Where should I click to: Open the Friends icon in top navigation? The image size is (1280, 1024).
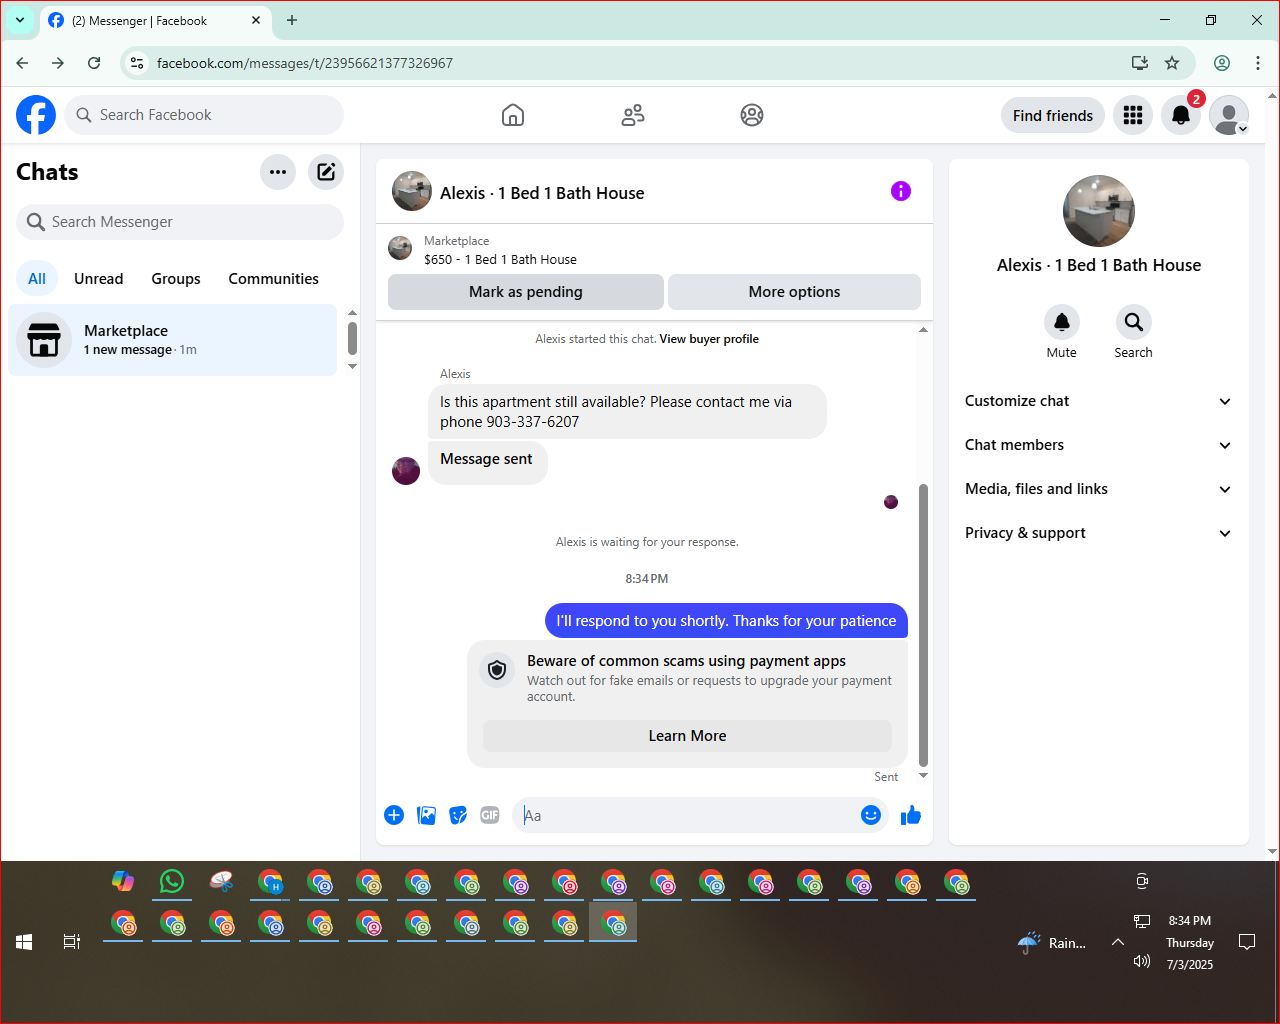pos(633,115)
